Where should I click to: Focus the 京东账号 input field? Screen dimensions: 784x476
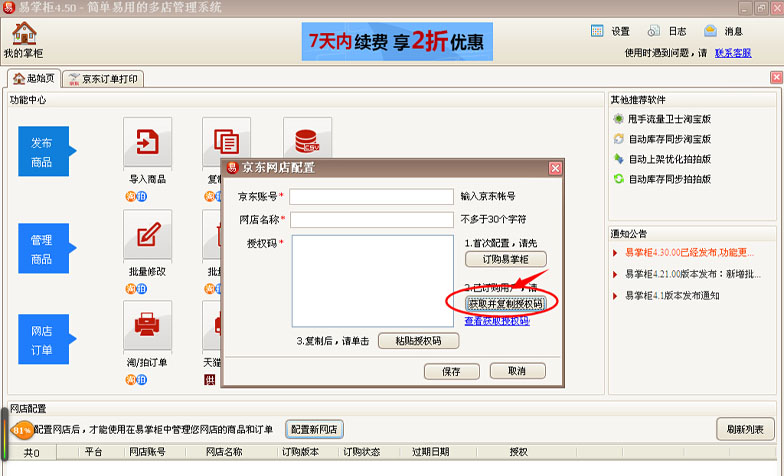coord(372,196)
